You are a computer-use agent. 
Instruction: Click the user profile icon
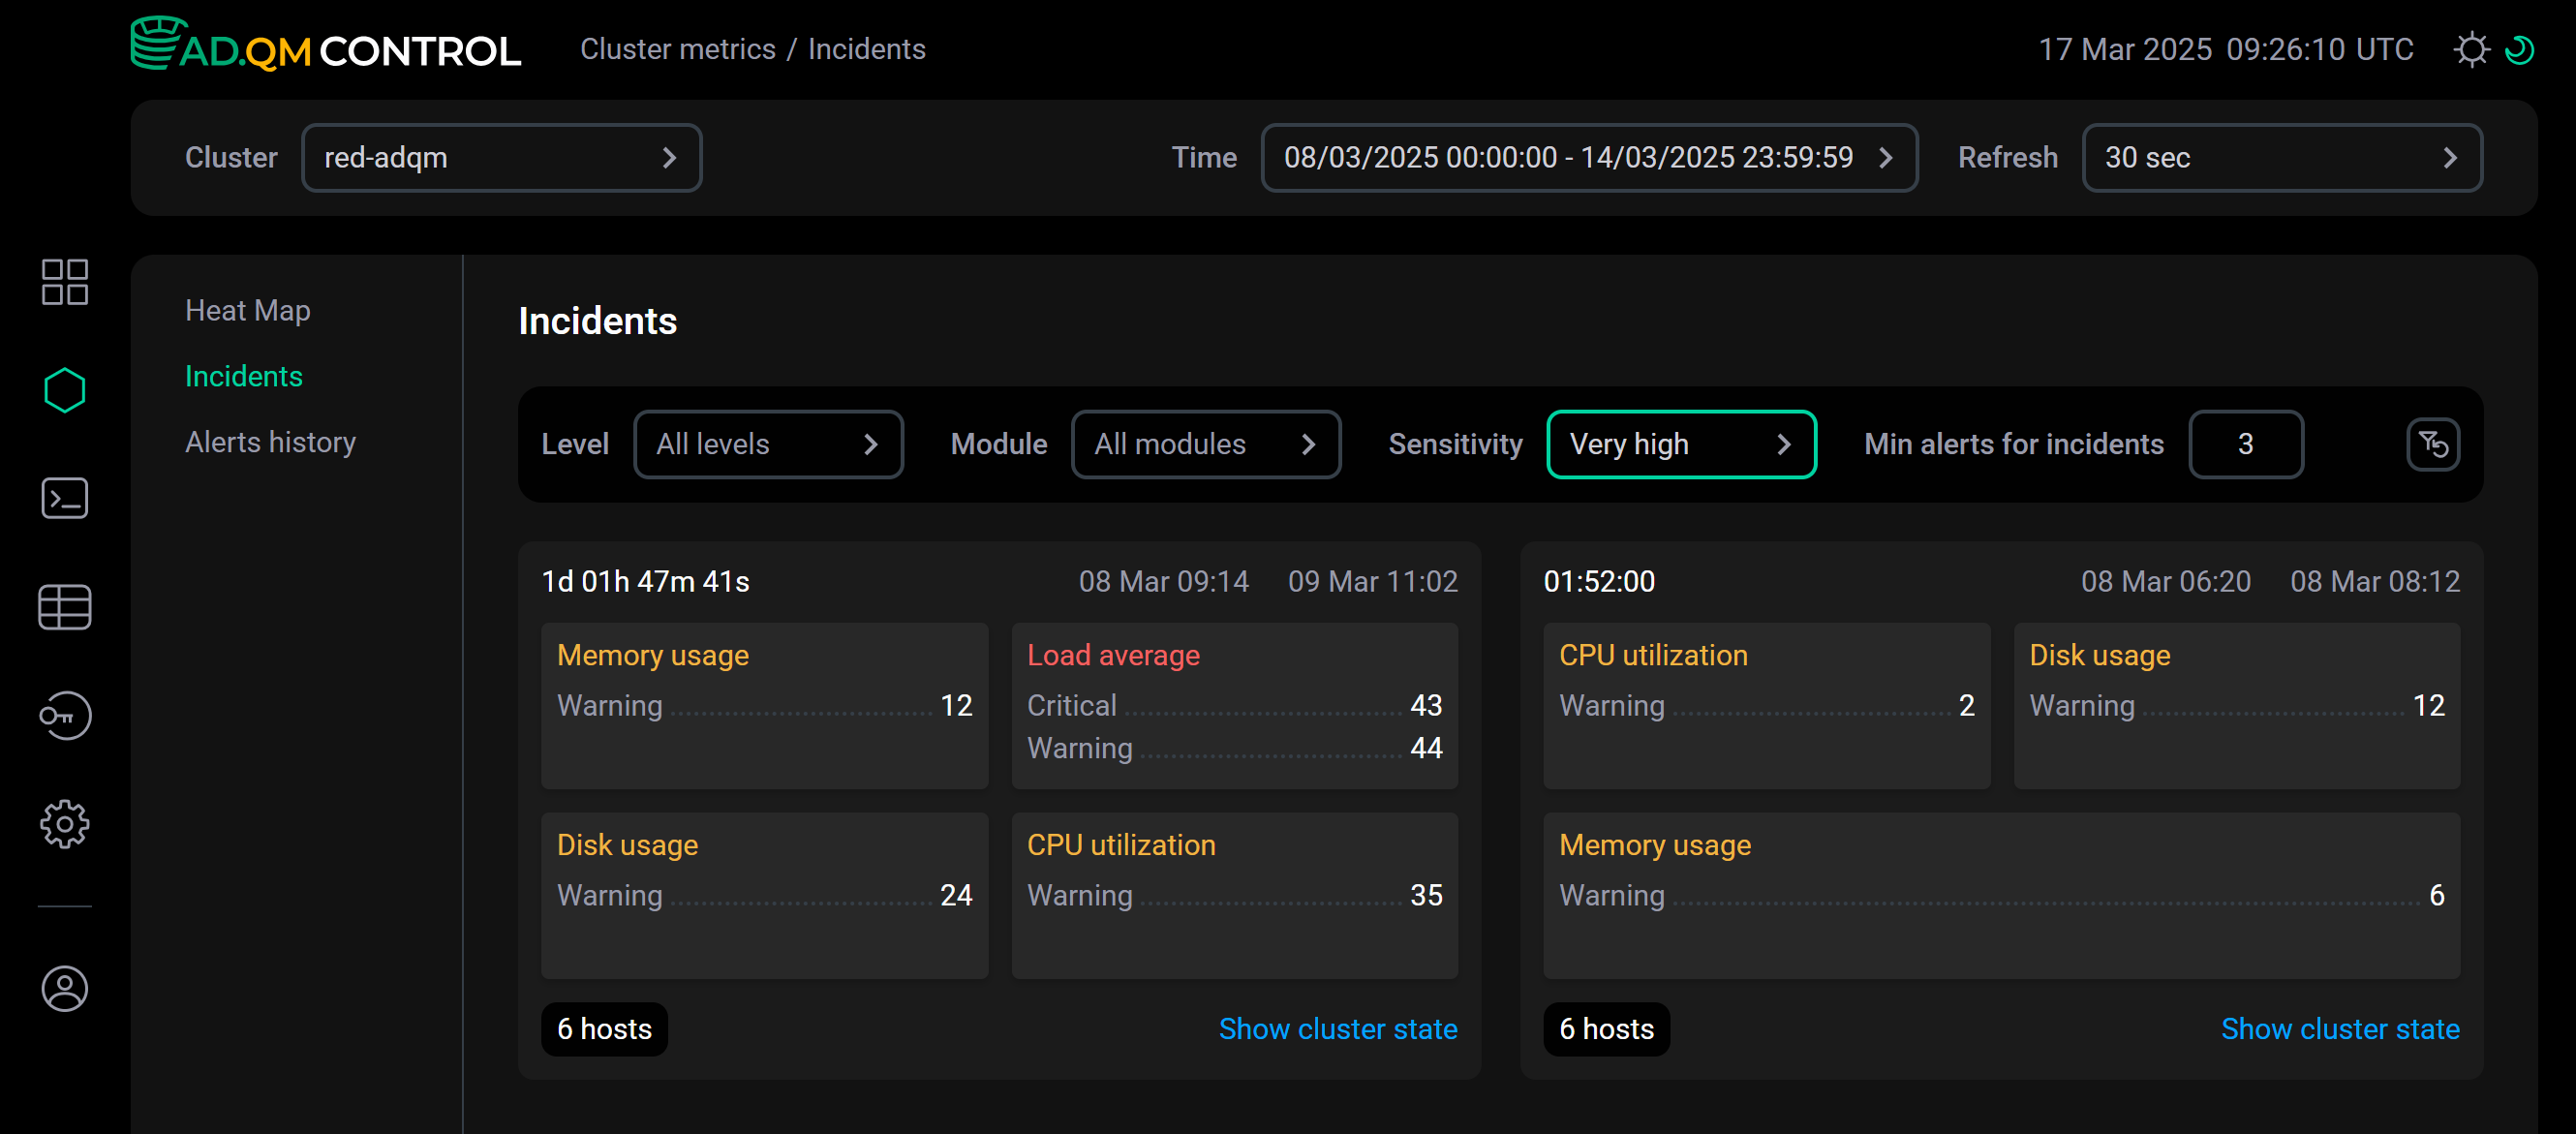coord(64,988)
